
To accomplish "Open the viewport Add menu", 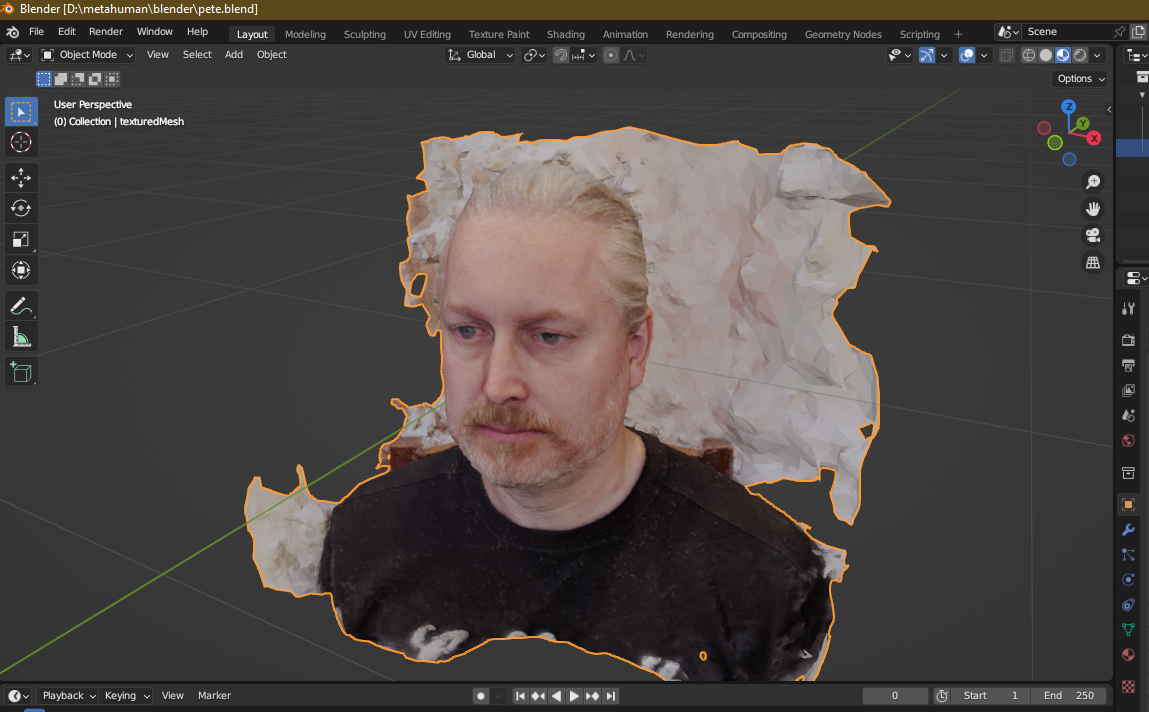I will 234,55.
